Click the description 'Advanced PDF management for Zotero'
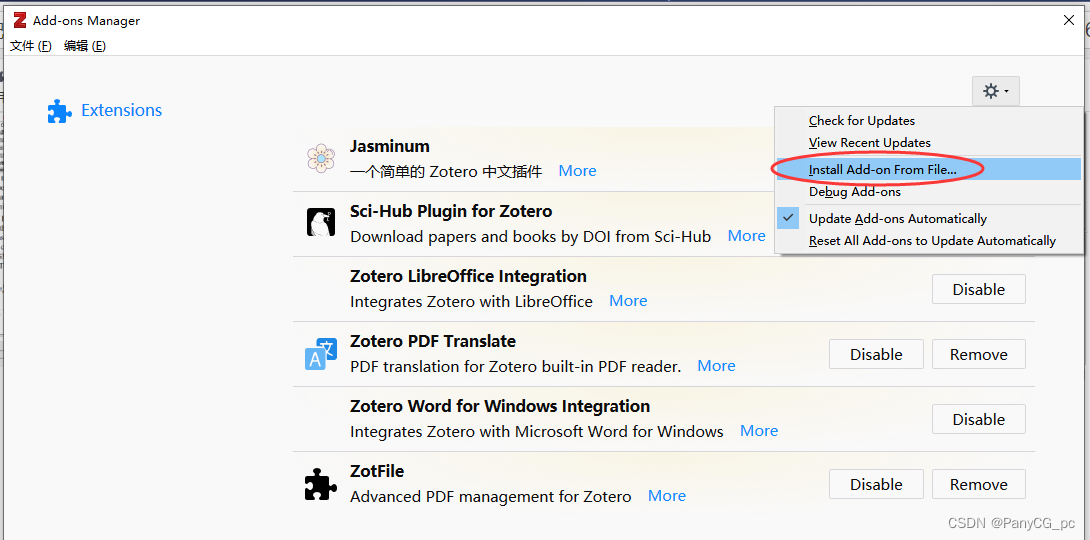Screen dimensions: 1090x540 pos(491,497)
